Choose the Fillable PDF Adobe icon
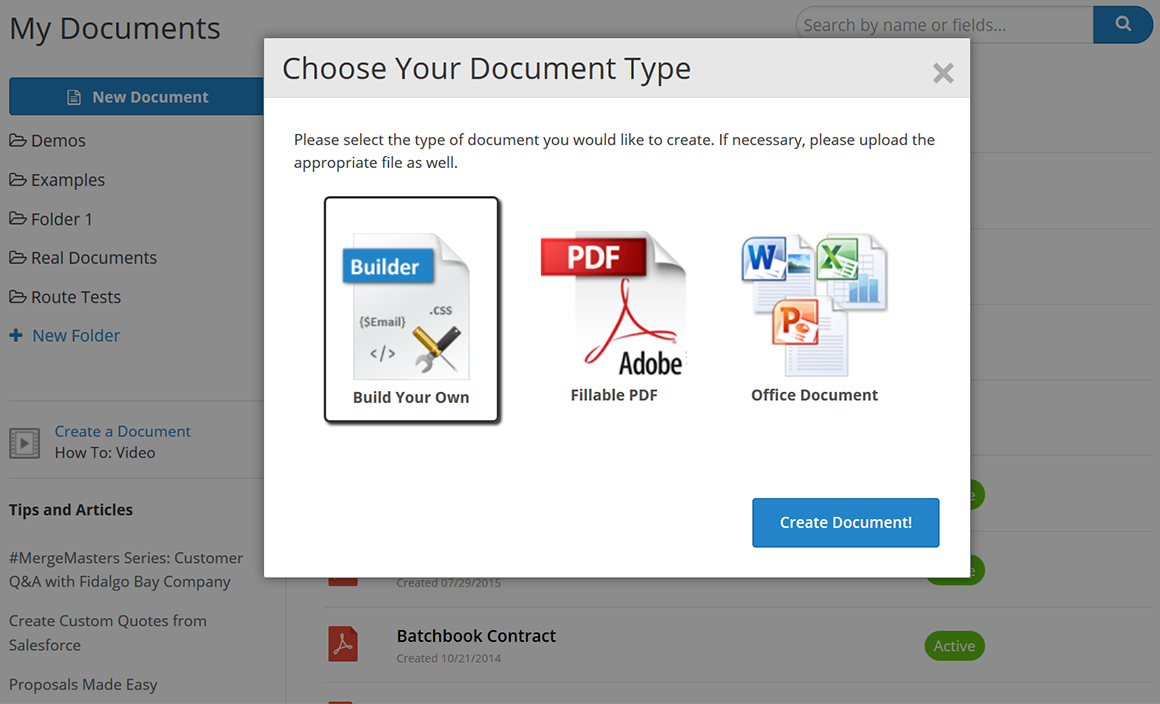Viewport: 1160px width, 704px height. 613,304
